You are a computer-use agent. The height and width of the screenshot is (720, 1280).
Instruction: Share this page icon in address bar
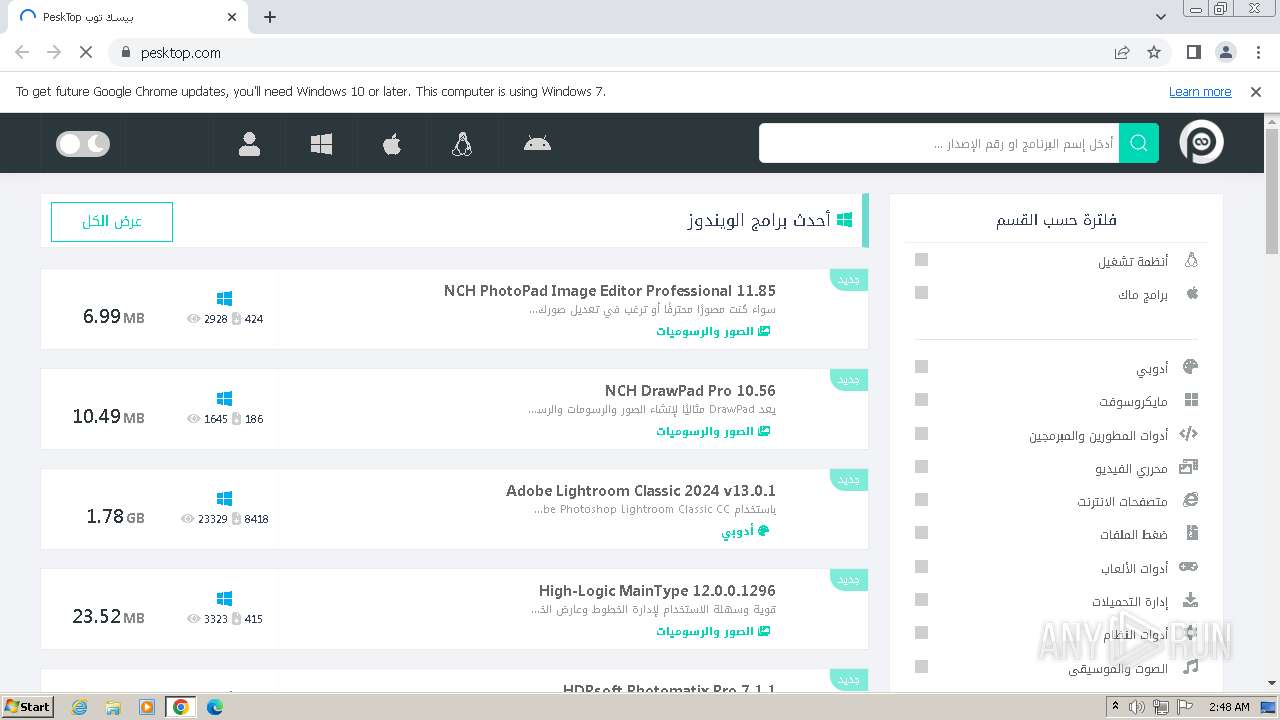pyautogui.click(x=1122, y=52)
